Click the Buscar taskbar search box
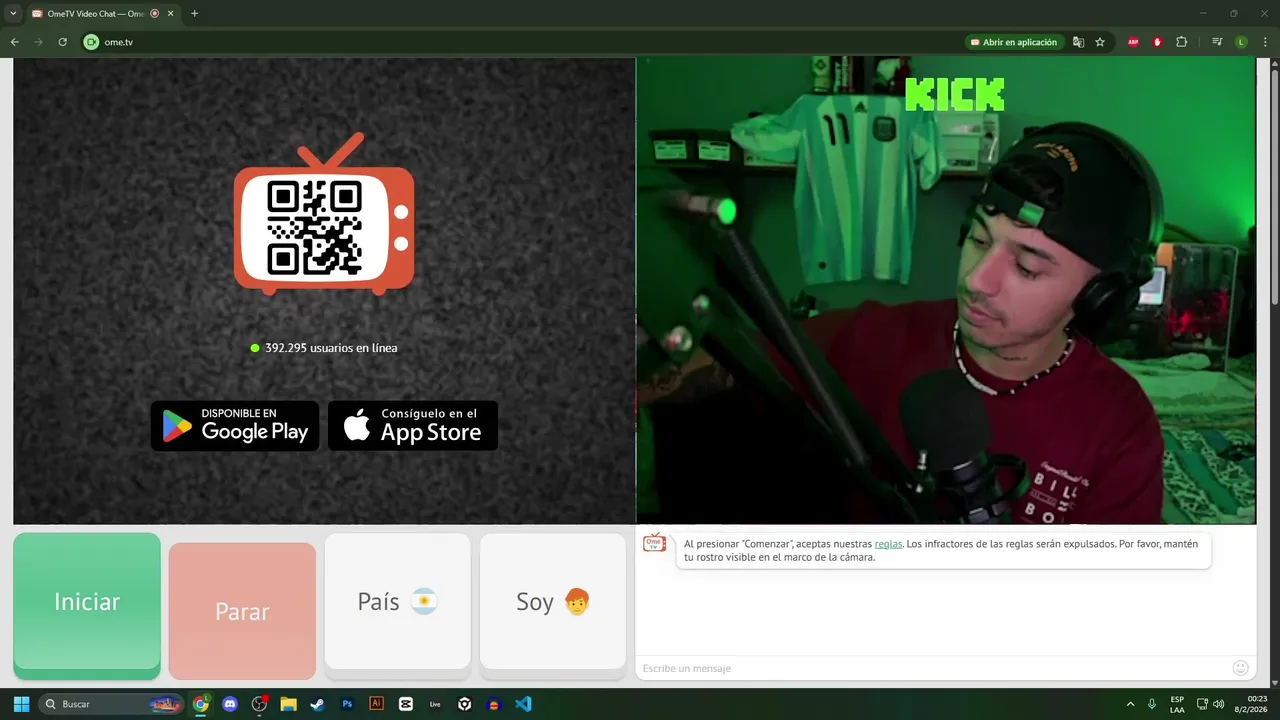This screenshot has height=720, width=1280. pos(111,704)
